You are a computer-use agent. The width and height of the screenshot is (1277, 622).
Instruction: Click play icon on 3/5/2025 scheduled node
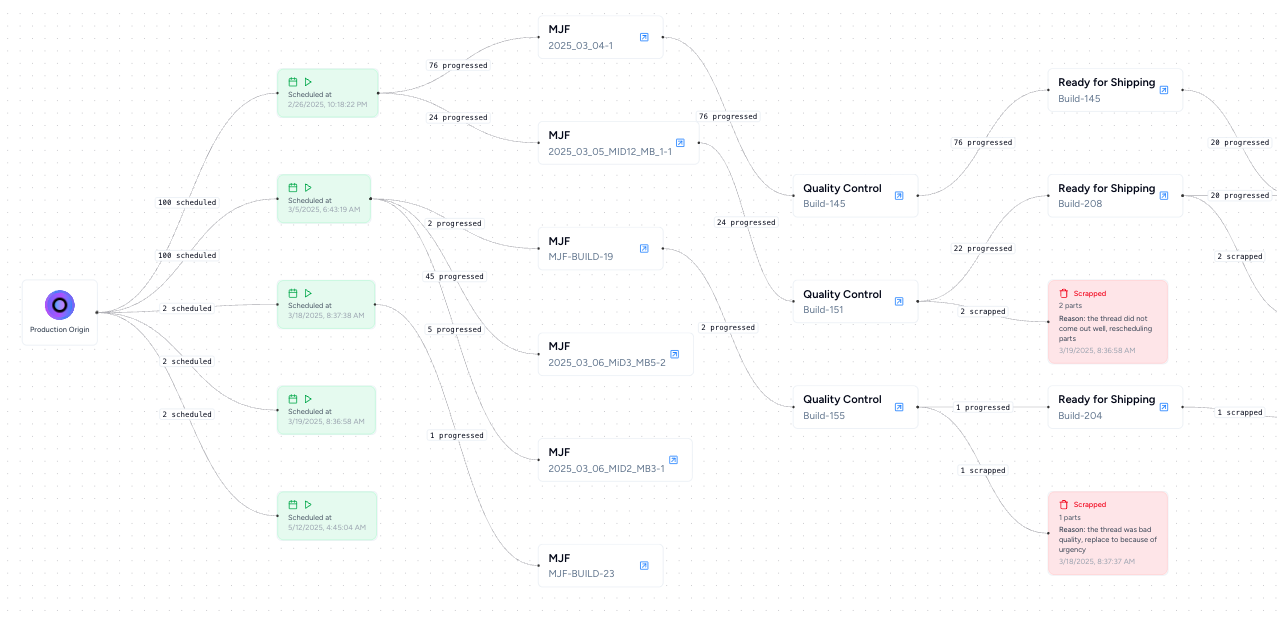tap(308, 187)
